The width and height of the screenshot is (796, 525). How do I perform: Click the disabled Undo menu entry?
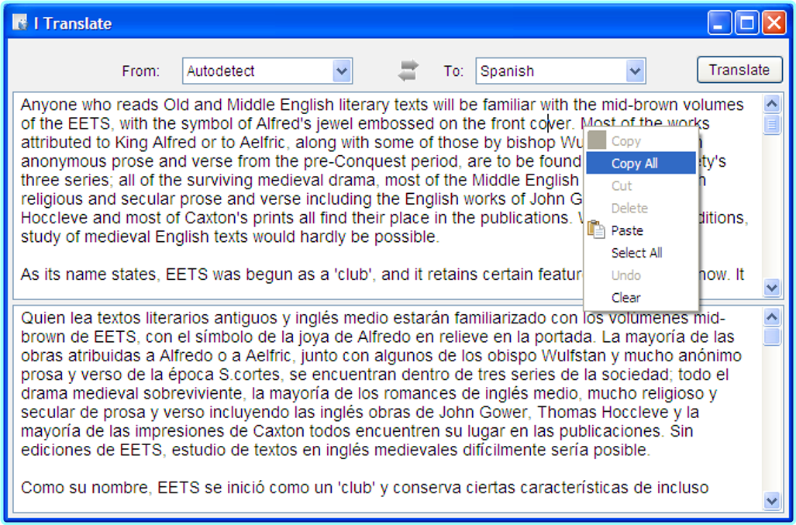click(641, 275)
